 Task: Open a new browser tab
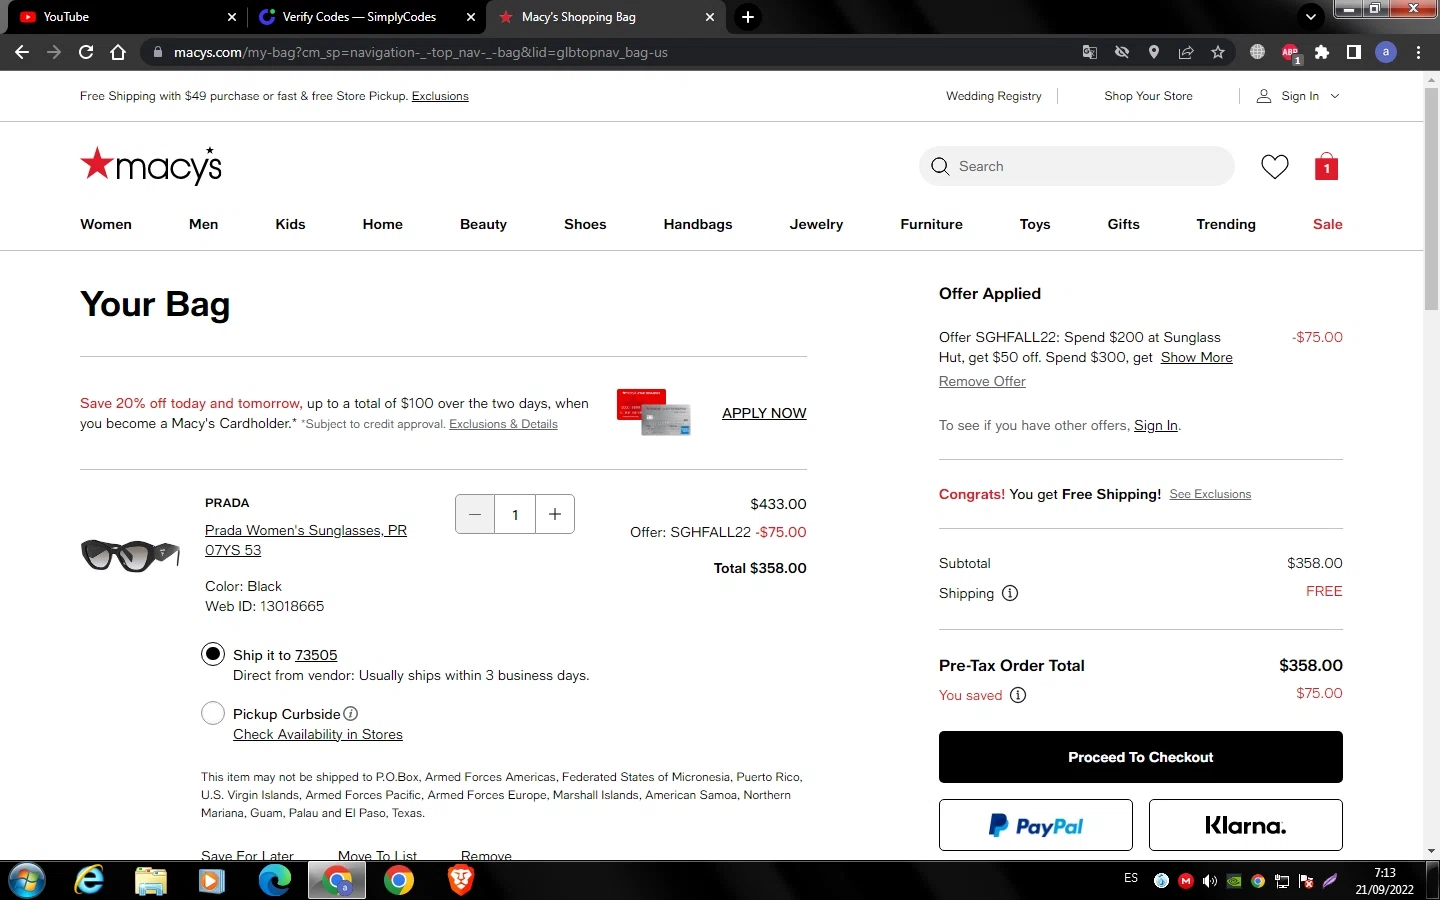748,17
